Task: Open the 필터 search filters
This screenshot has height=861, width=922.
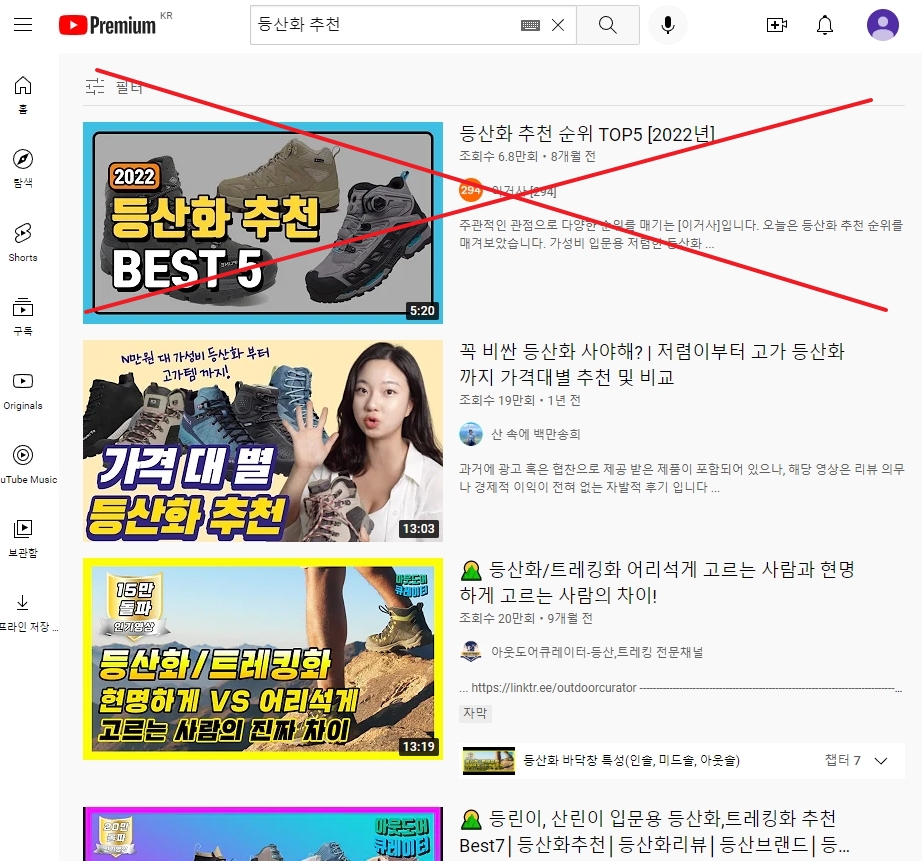Action: coord(111,88)
